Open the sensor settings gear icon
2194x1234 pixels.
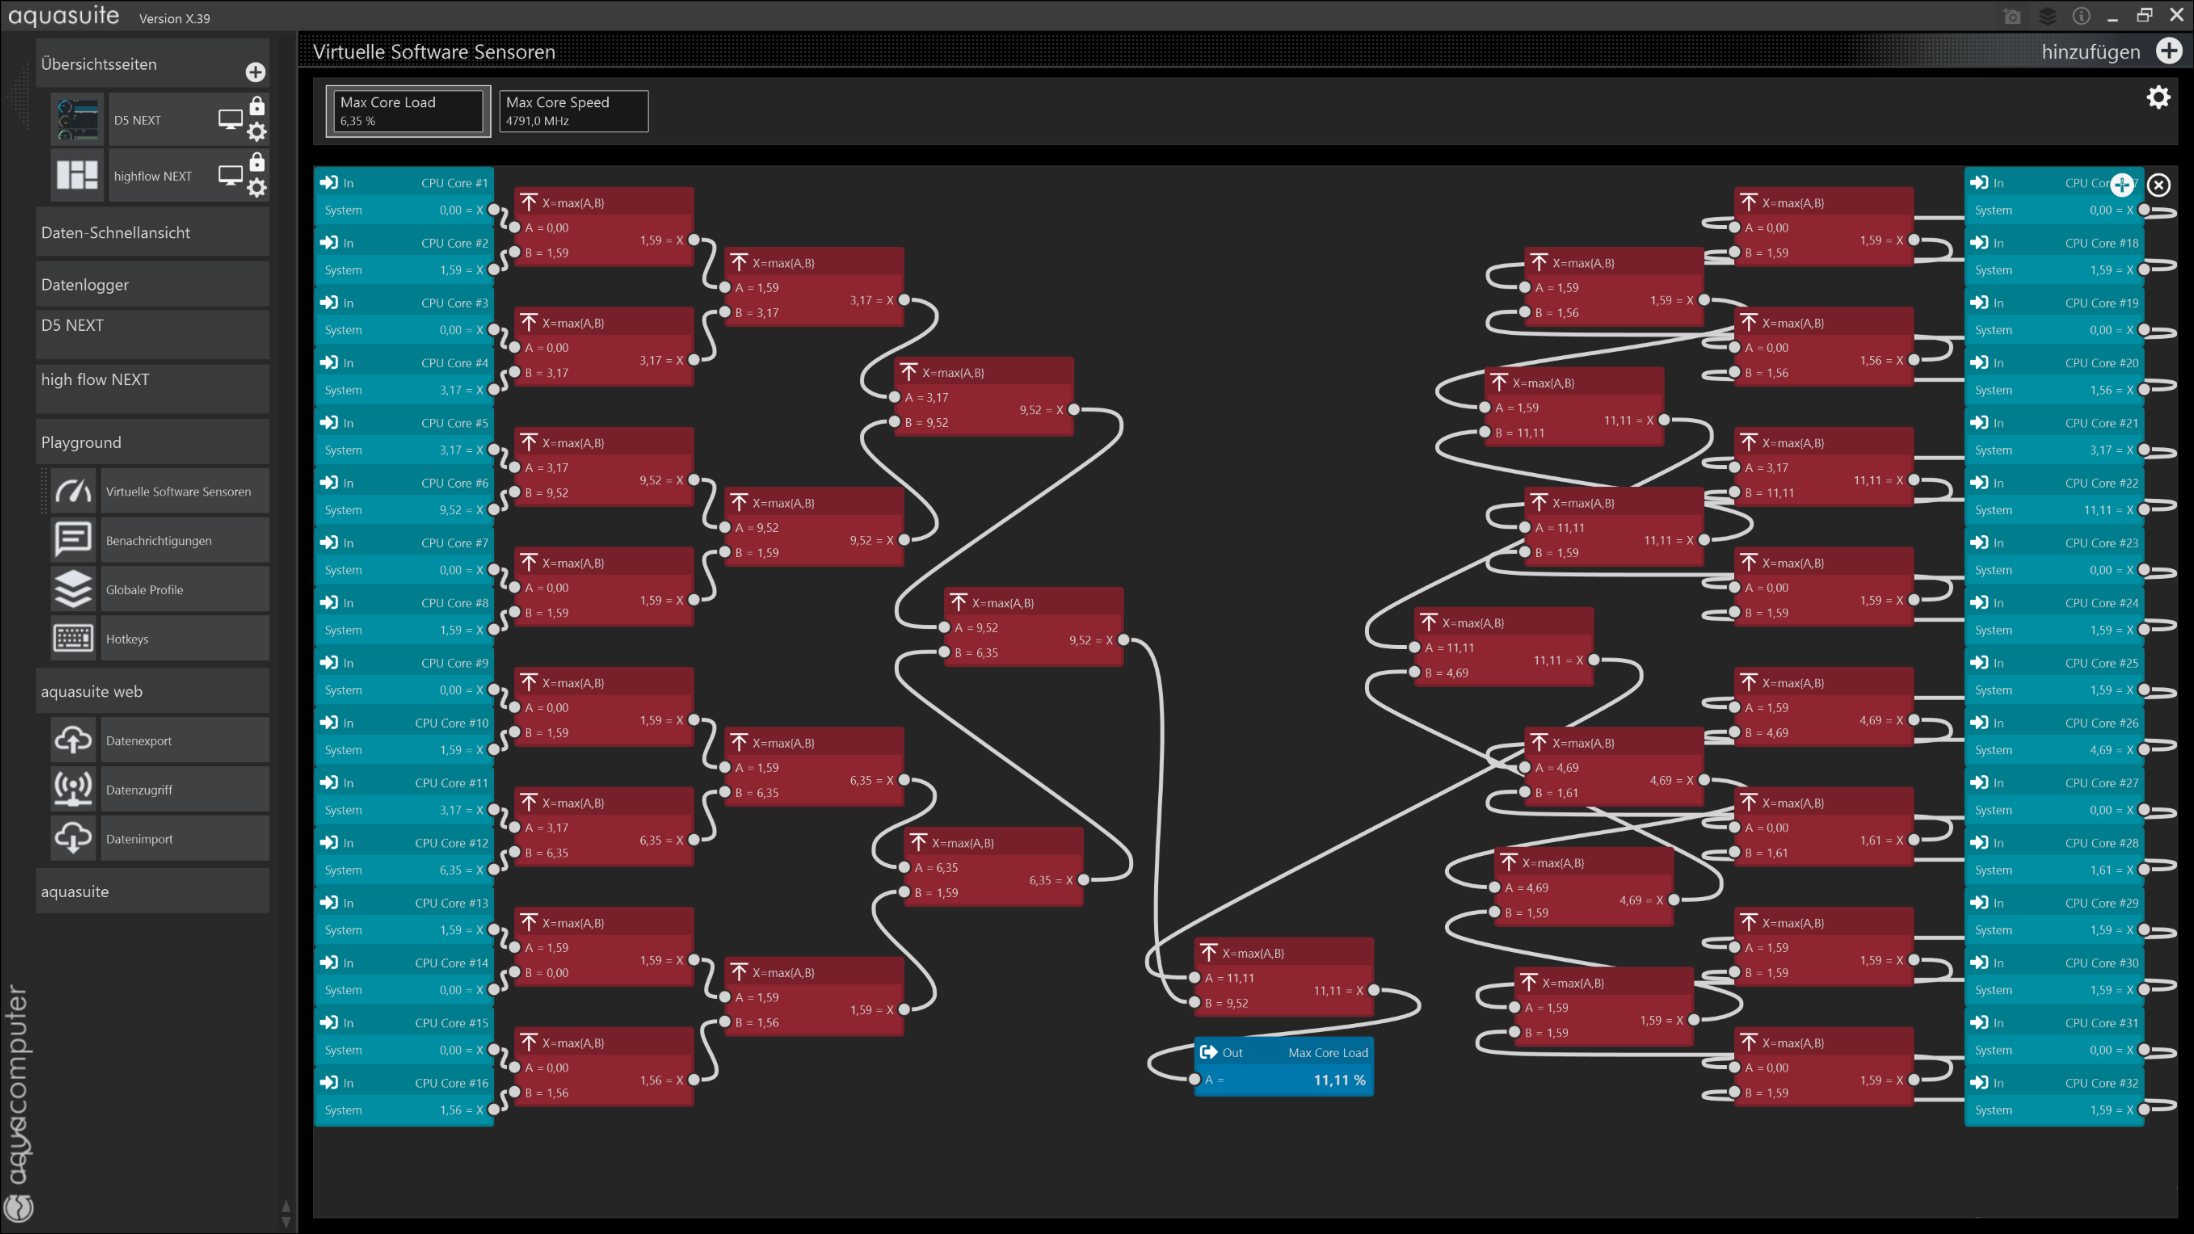[2158, 97]
